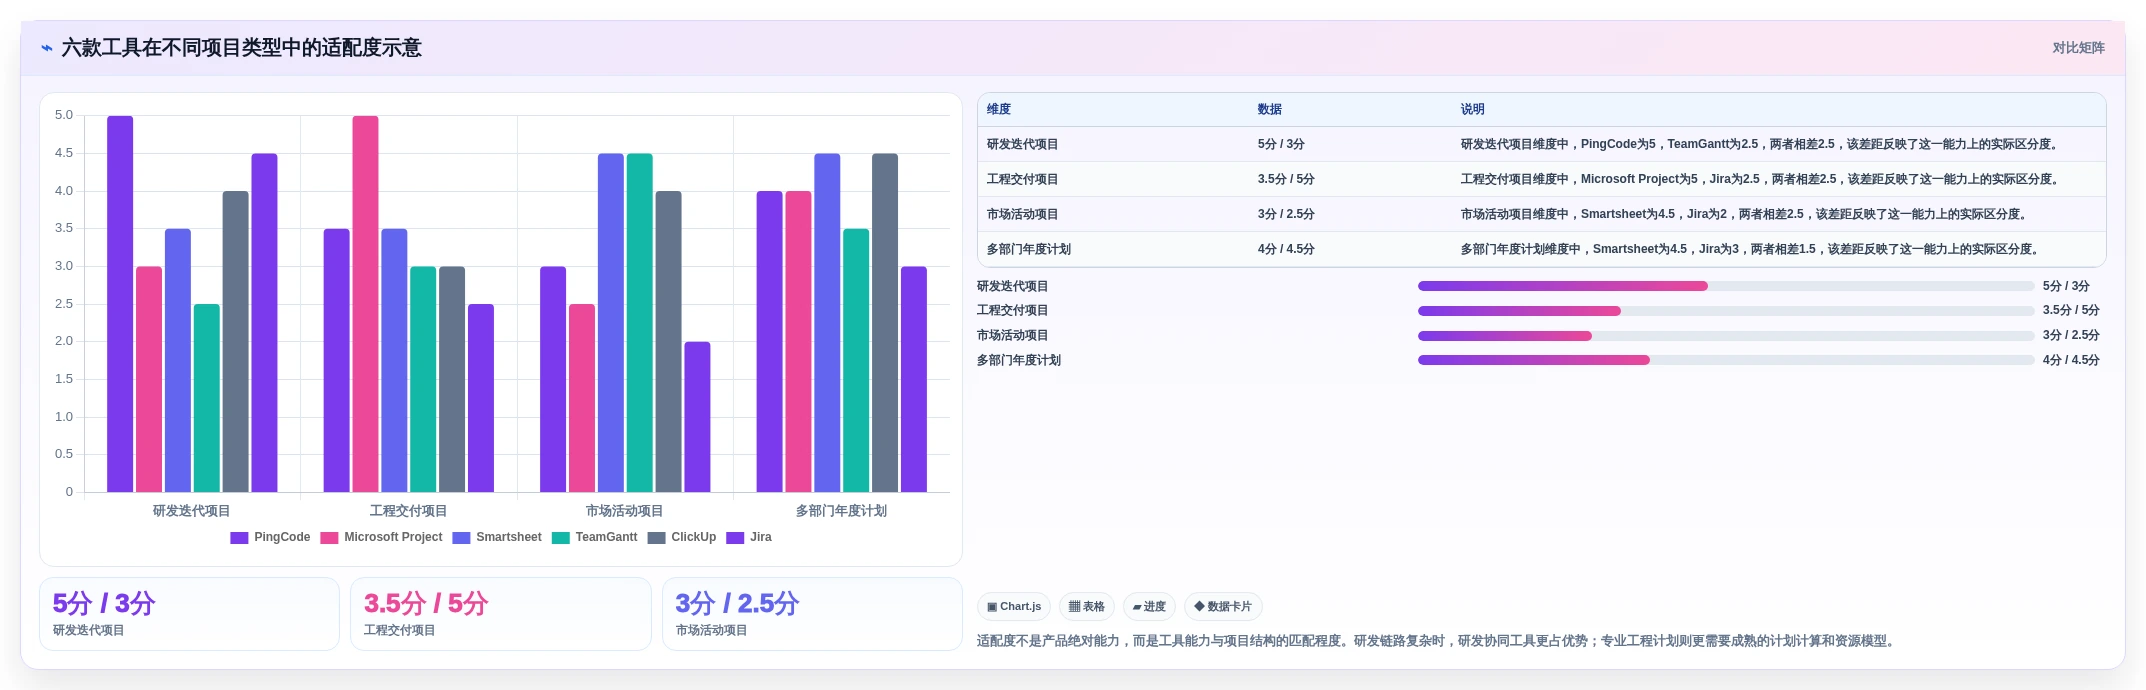
Task: Select the 工程交付项目 table row cell
Action: point(1023,180)
